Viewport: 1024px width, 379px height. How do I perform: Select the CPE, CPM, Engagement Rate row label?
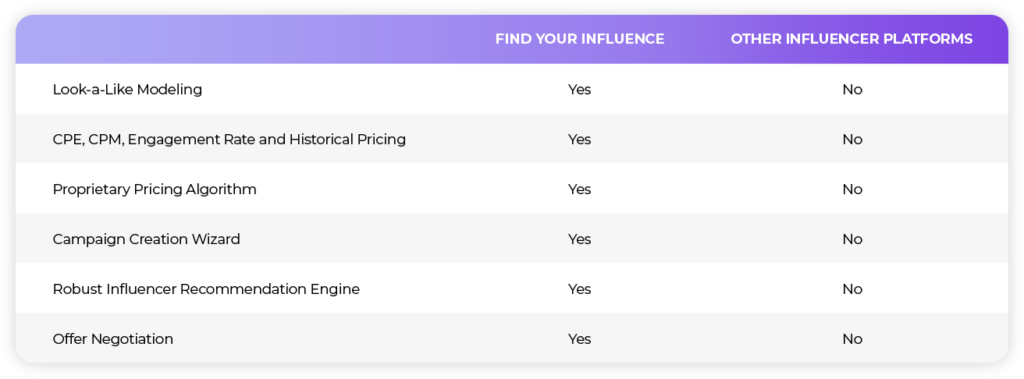229,139
